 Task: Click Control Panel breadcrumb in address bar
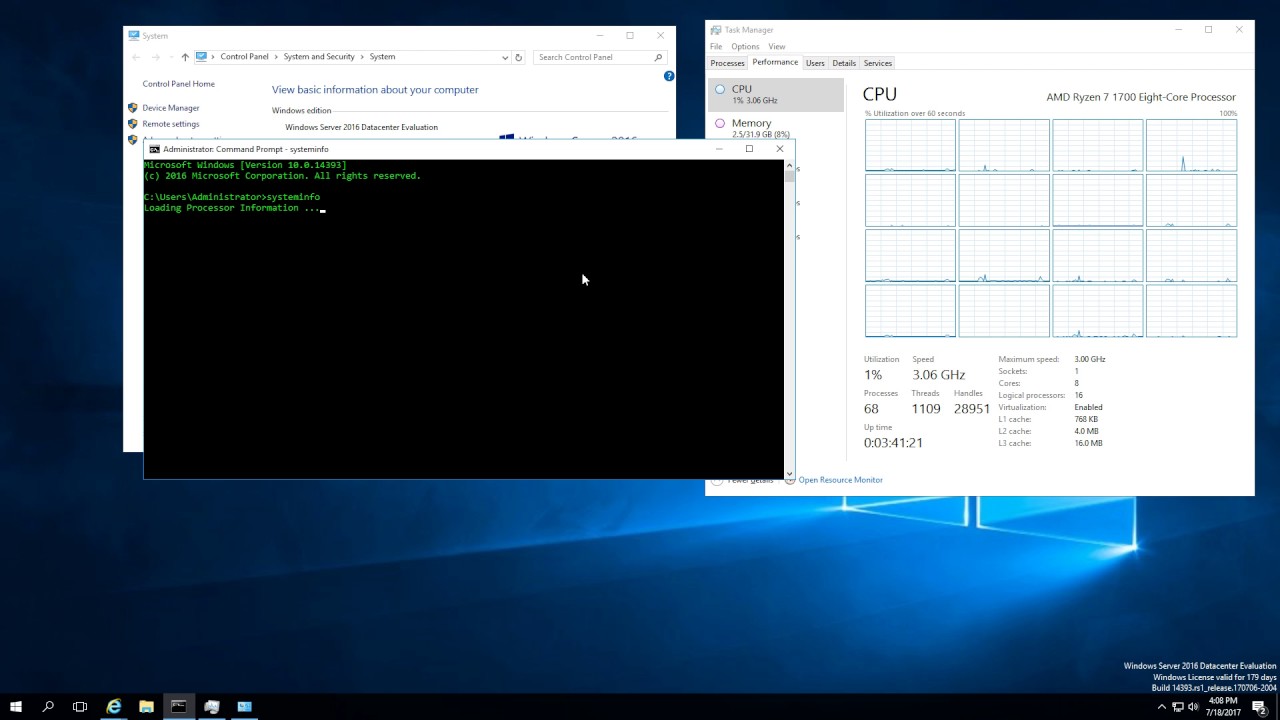click(244, 57)
